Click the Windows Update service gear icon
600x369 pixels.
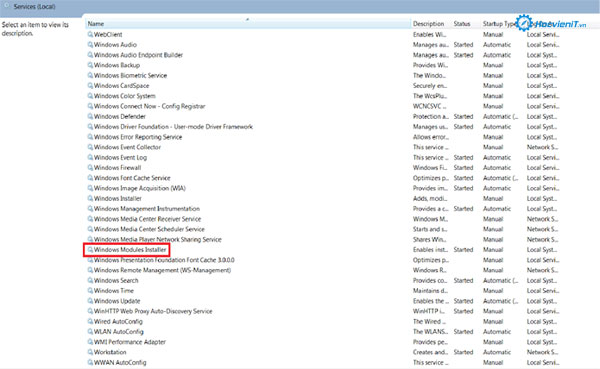coord(90,301)
